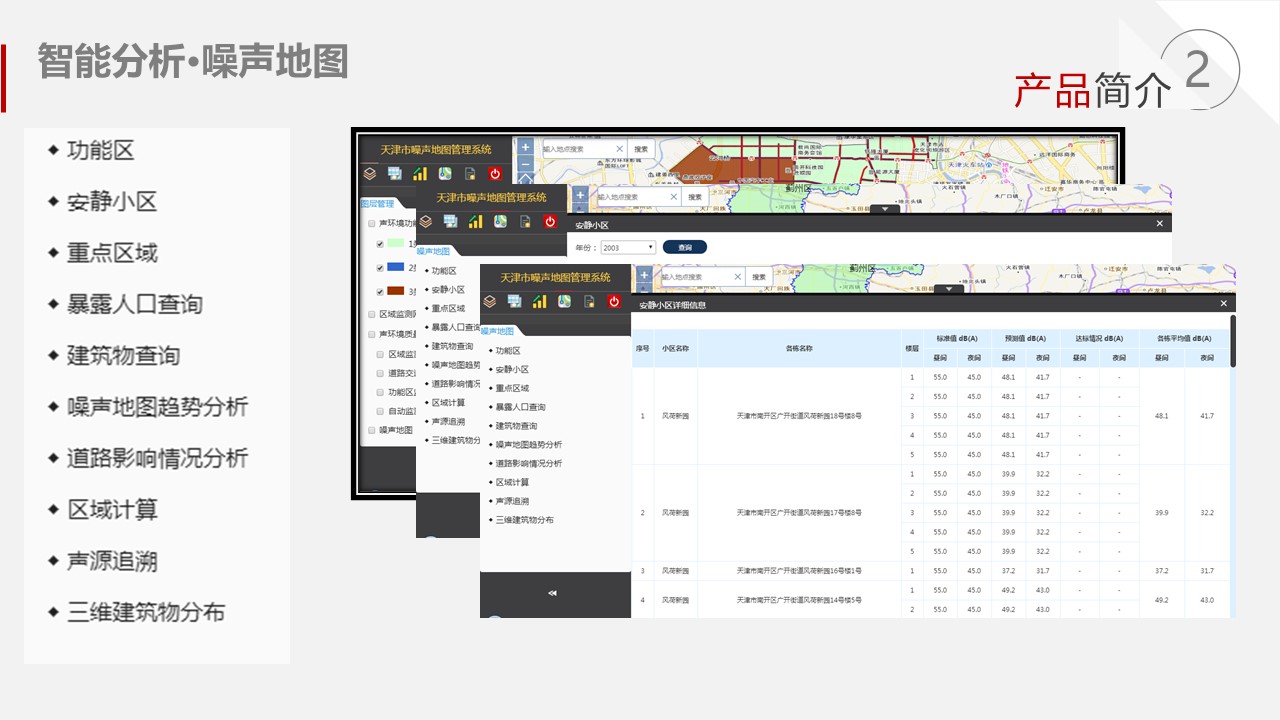Click the 搜索 button on the front-most map
Viewport: 1280px width, 720px height.
[x=759, y=277]
